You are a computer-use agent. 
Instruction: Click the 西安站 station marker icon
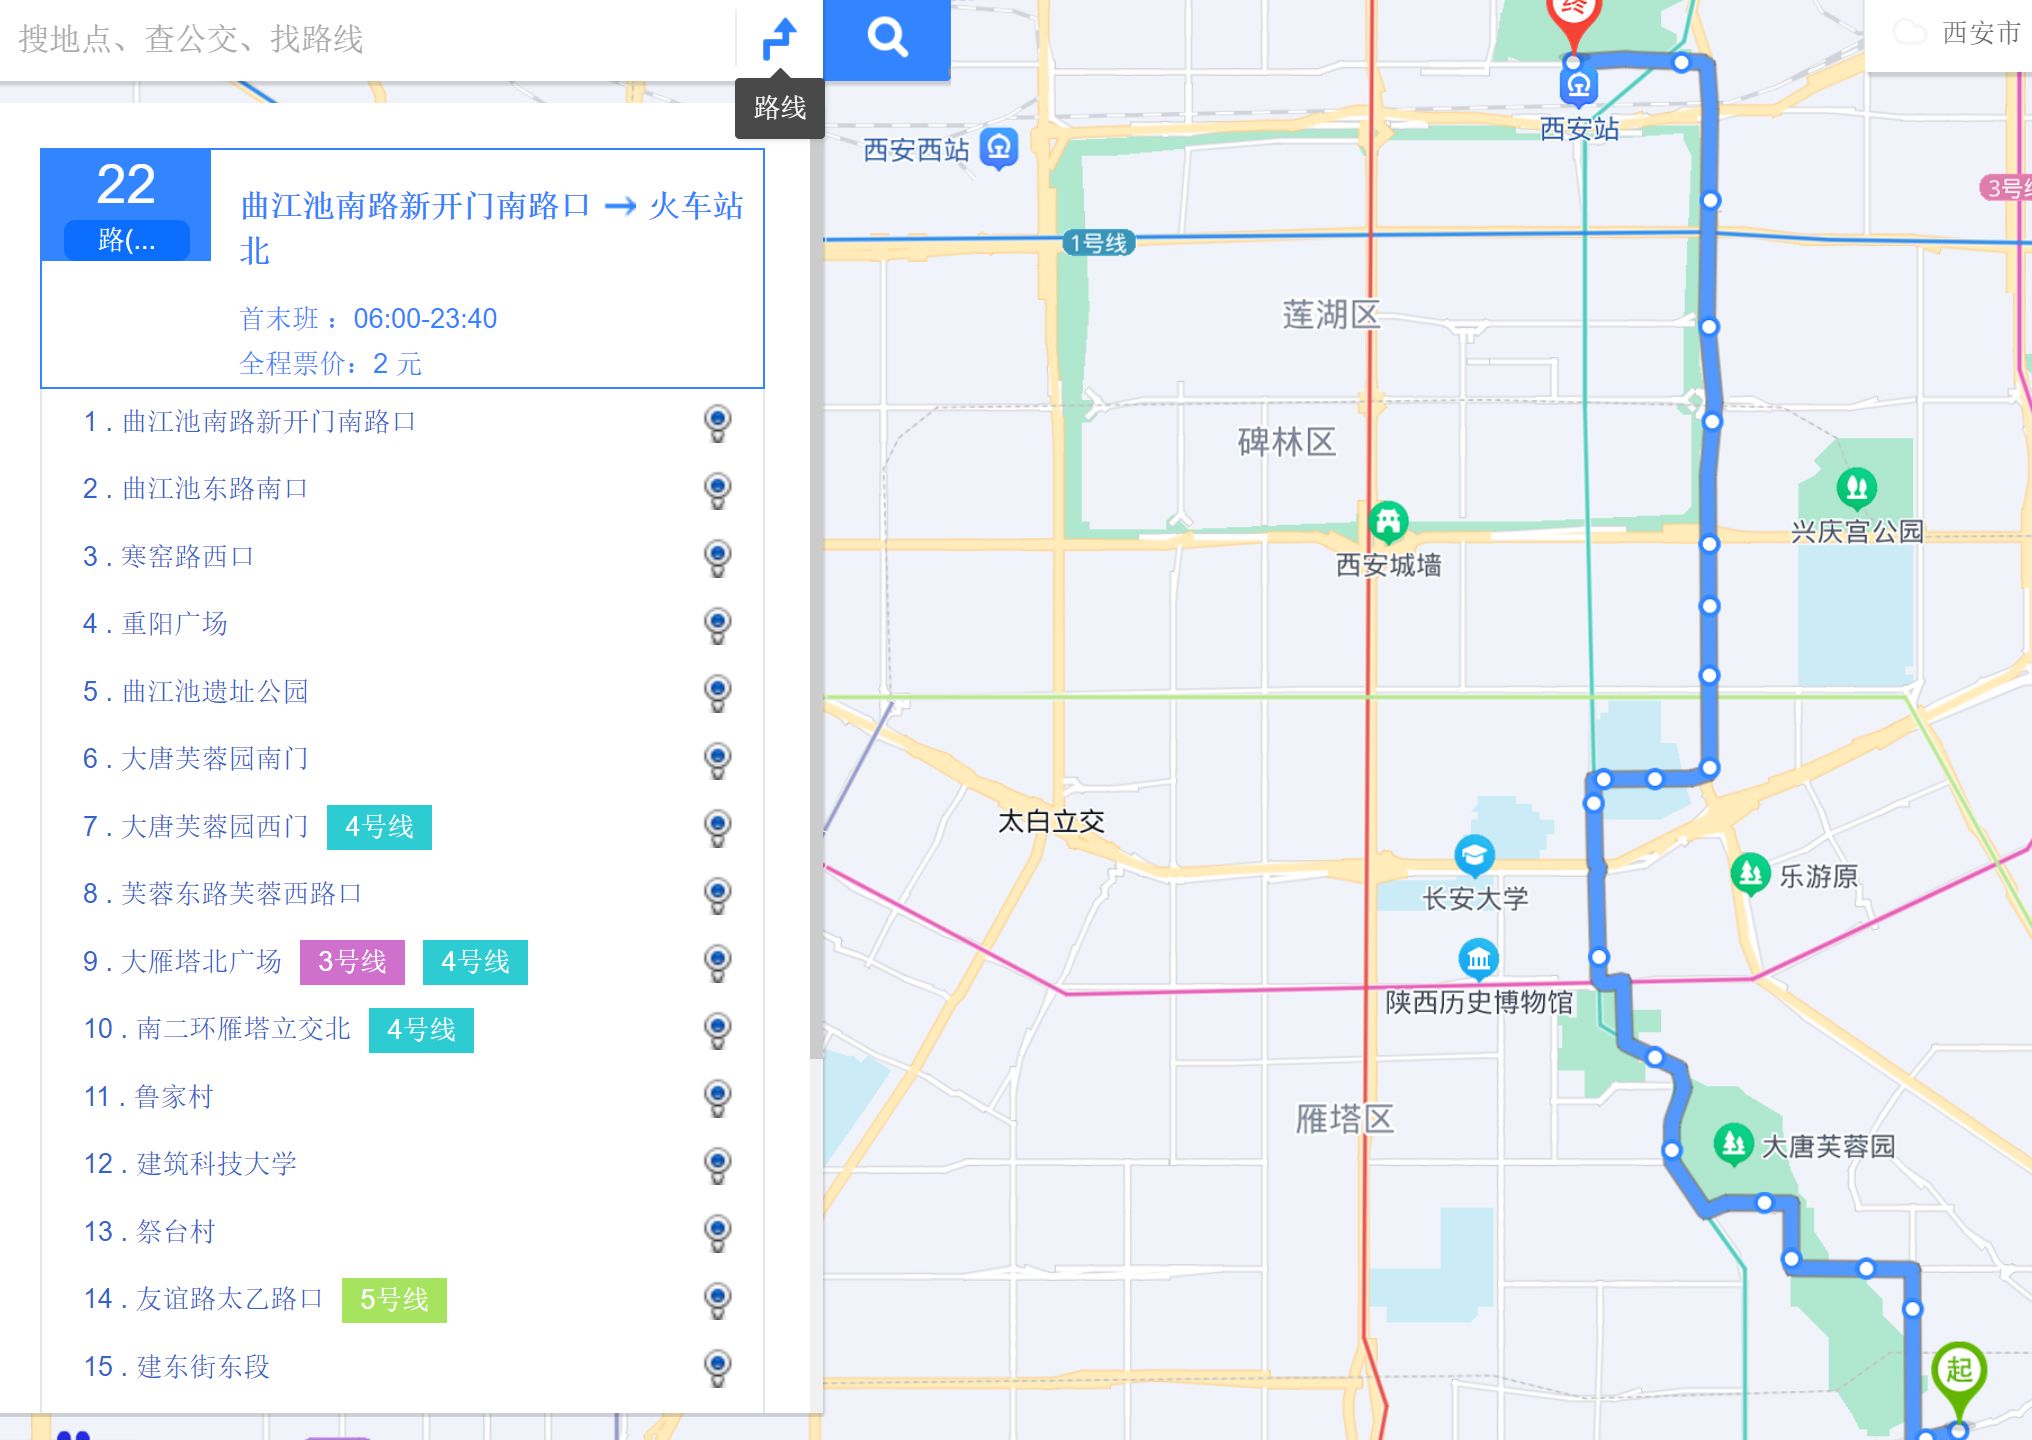(x=1578, y=88)
